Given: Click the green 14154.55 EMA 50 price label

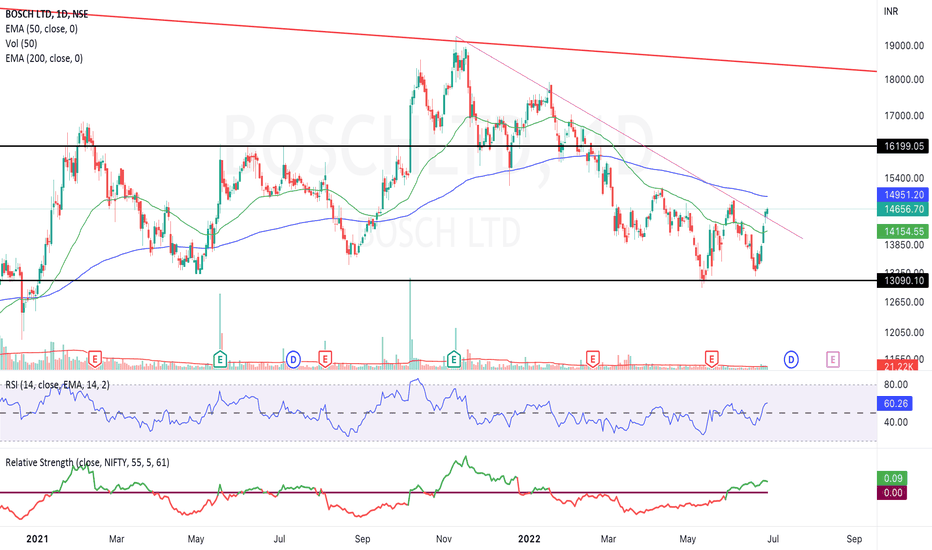Looking at the screenshot, I should [903, 231].
